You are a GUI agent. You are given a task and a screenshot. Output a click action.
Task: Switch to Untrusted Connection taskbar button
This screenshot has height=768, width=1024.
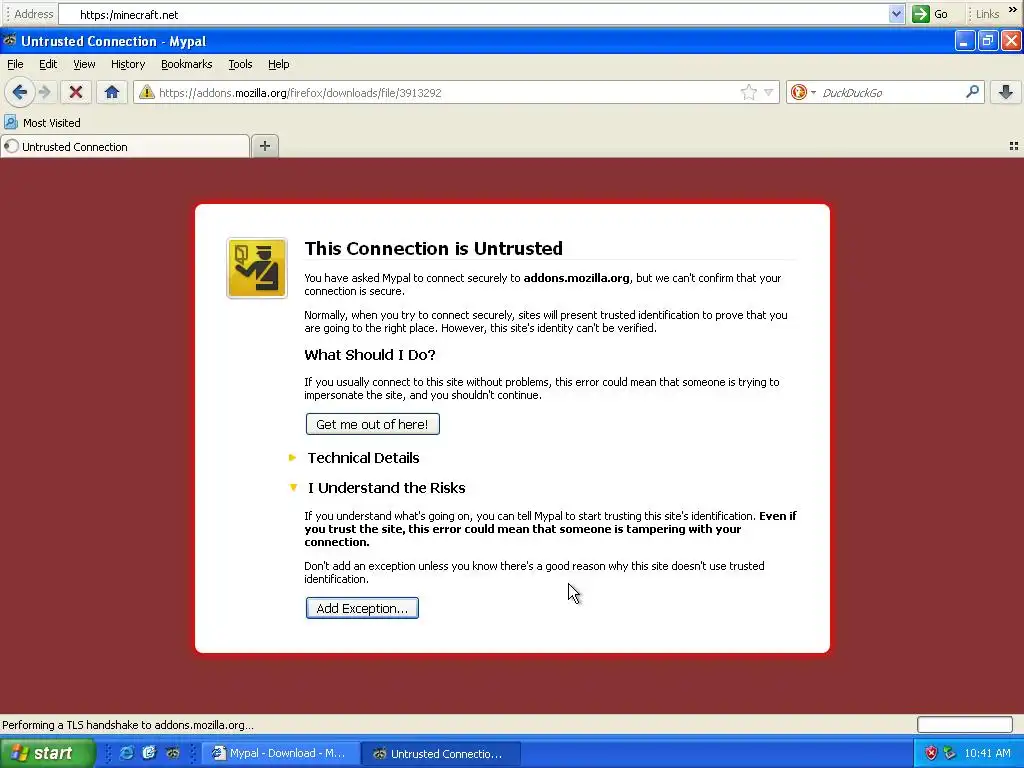click(x=441, y=753)
